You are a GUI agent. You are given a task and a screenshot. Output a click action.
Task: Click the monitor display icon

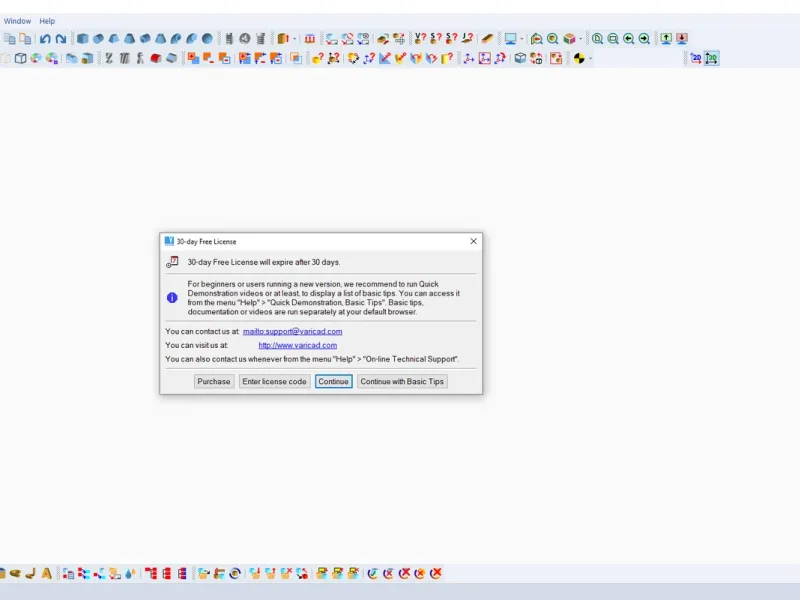(x=510, y=39)
